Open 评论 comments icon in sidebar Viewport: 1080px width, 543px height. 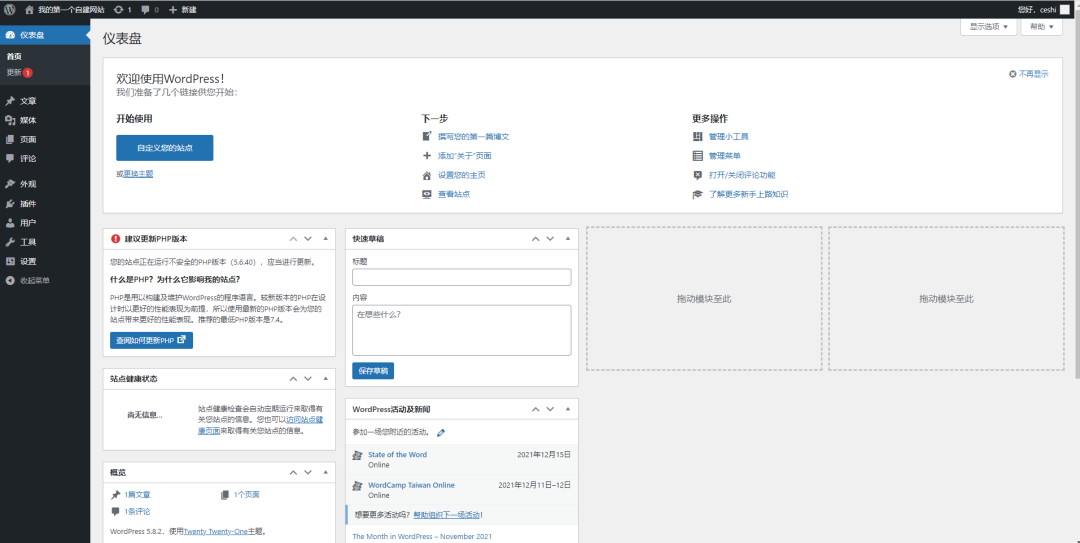[x=10, y=158]
